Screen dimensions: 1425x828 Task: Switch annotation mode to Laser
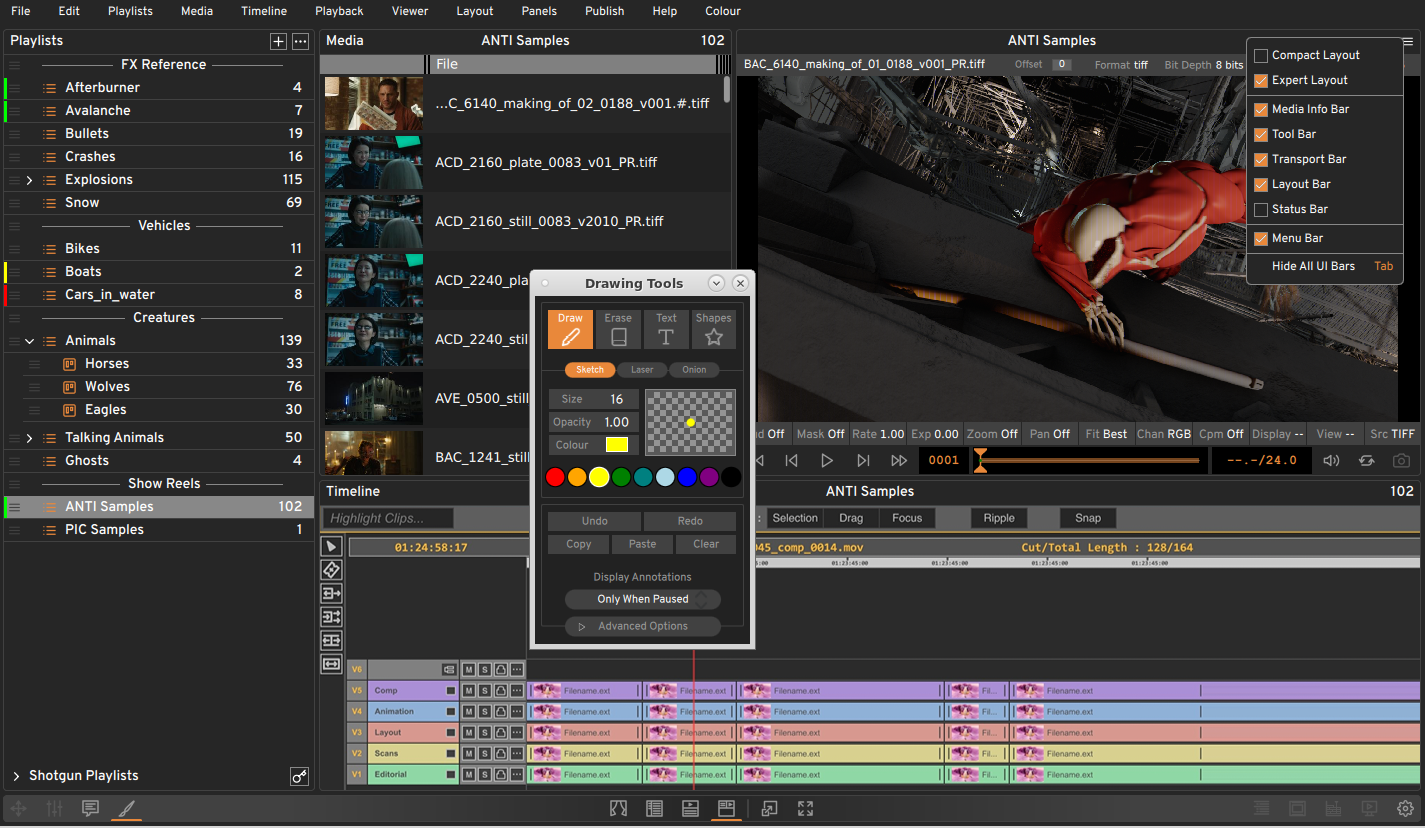pos(642,369)
